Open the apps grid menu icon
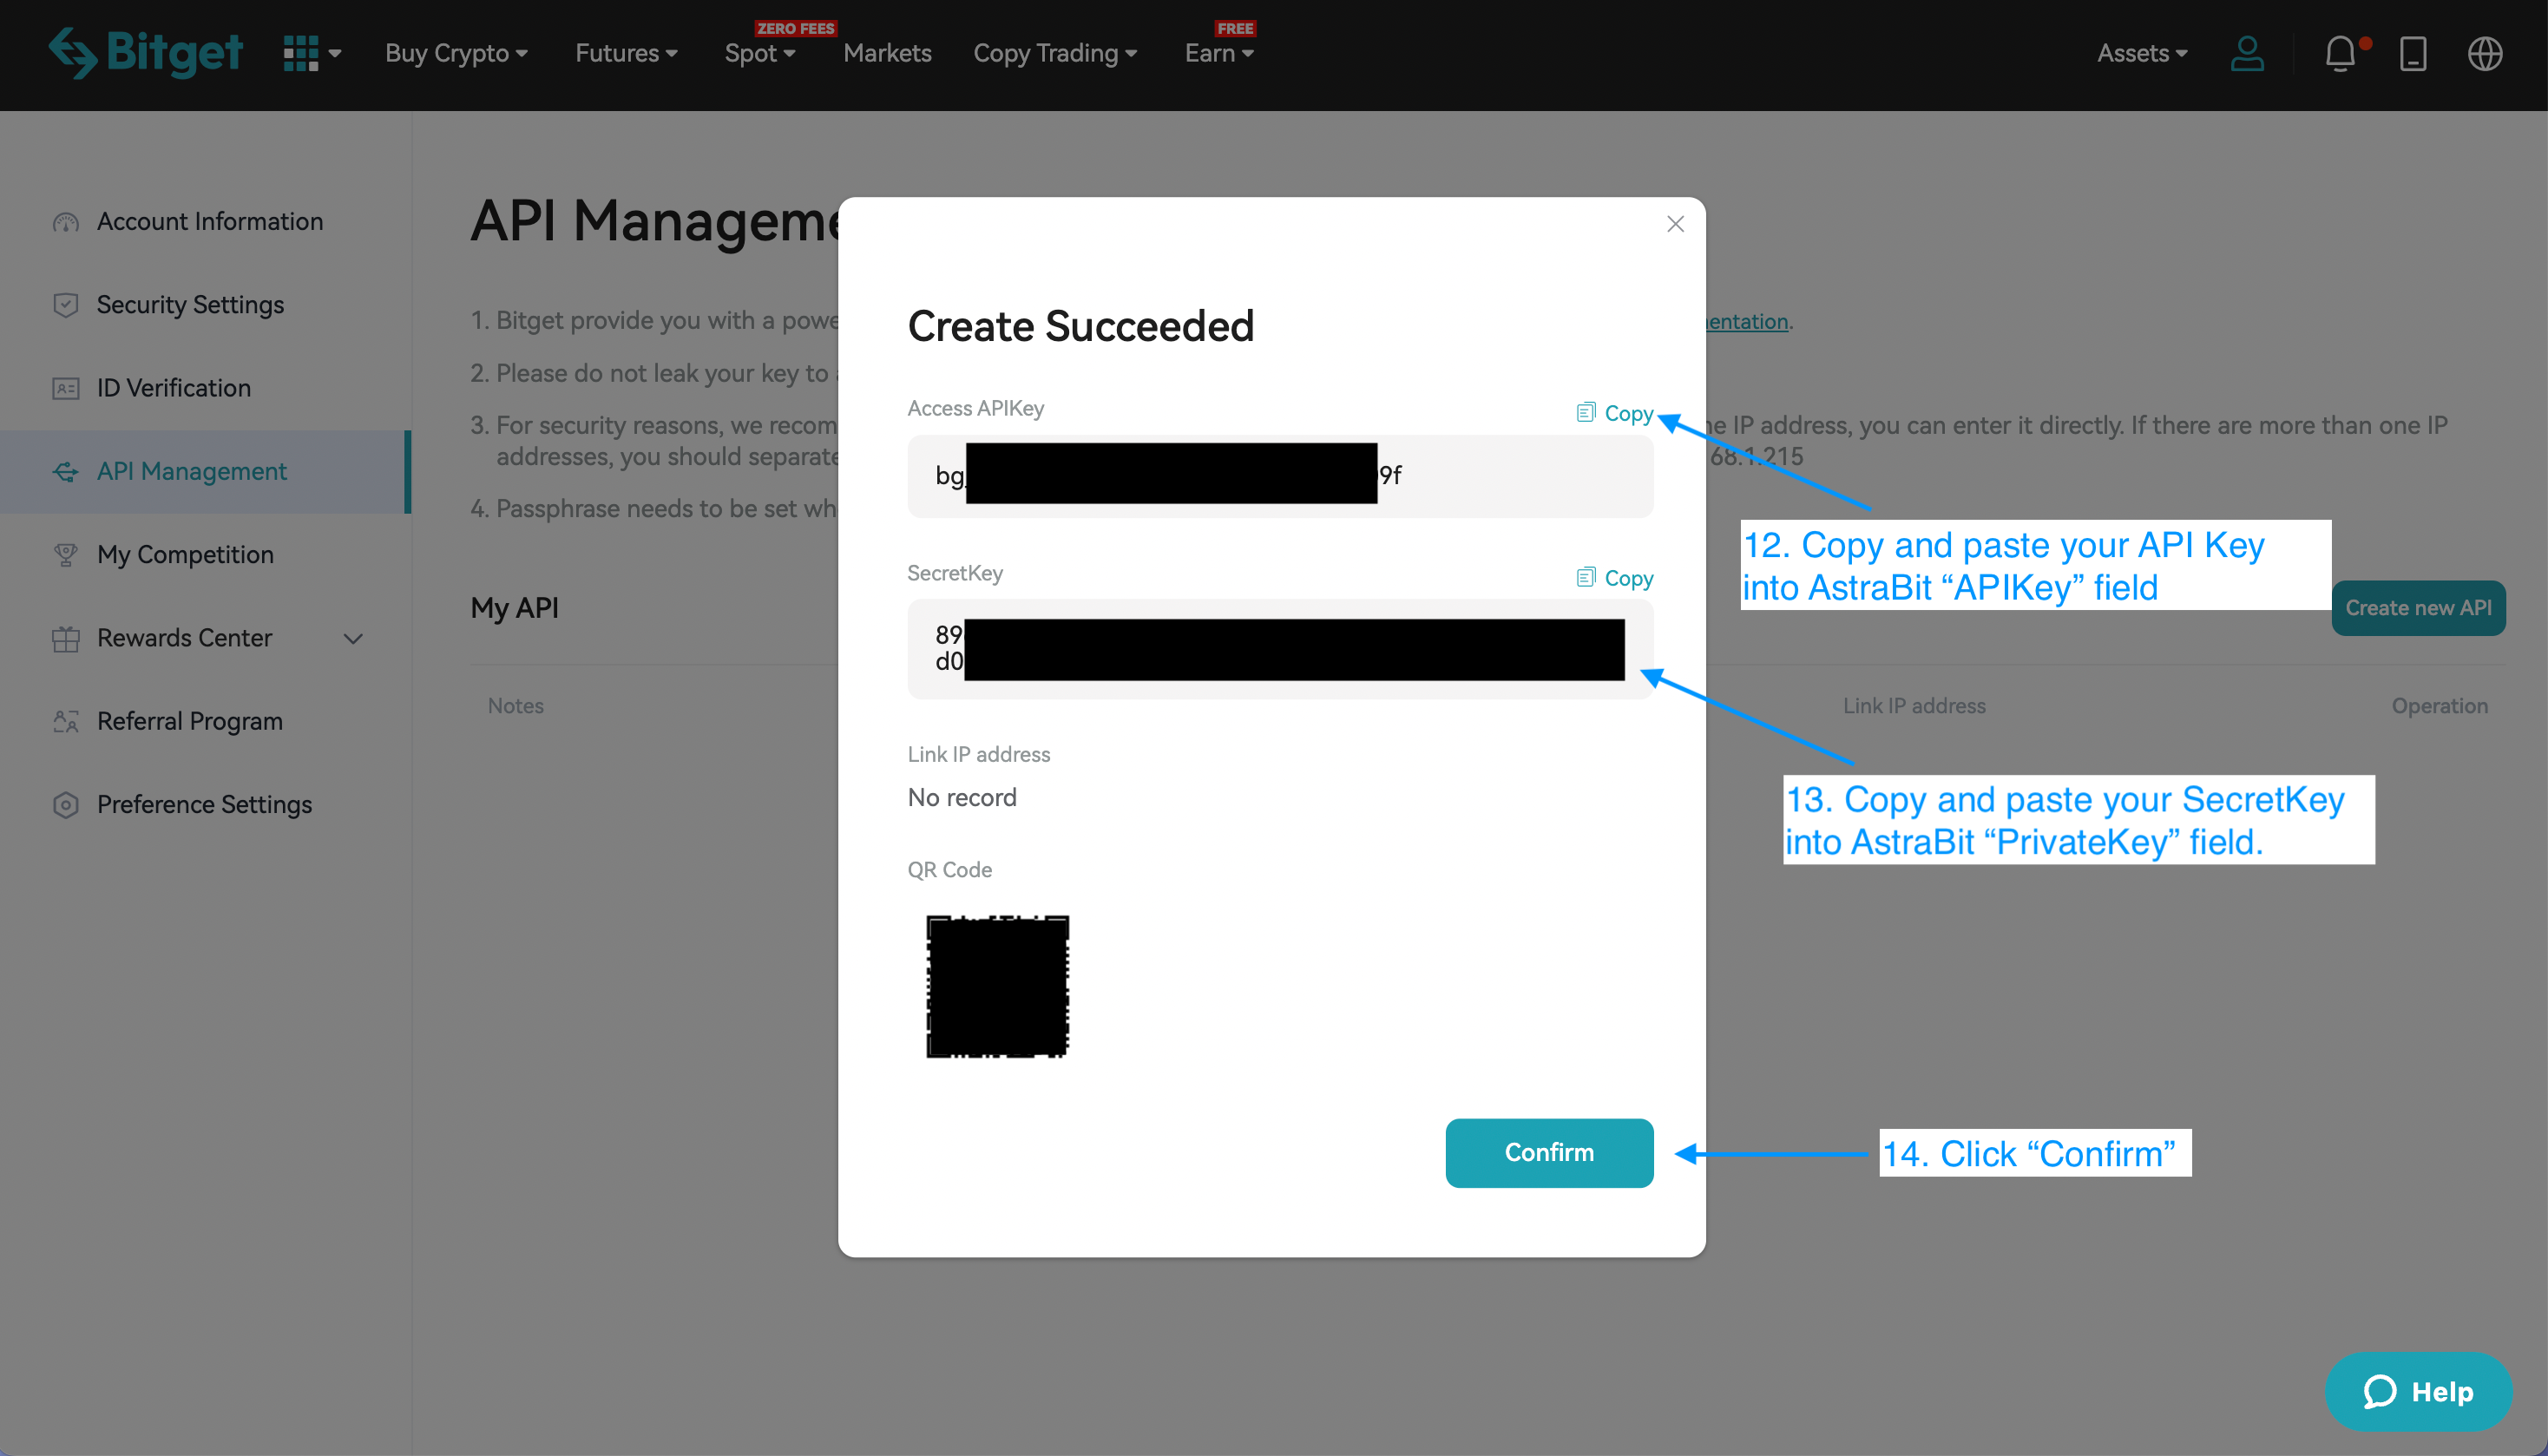Screen dimensions: 2548x1456 click(300, 53)
